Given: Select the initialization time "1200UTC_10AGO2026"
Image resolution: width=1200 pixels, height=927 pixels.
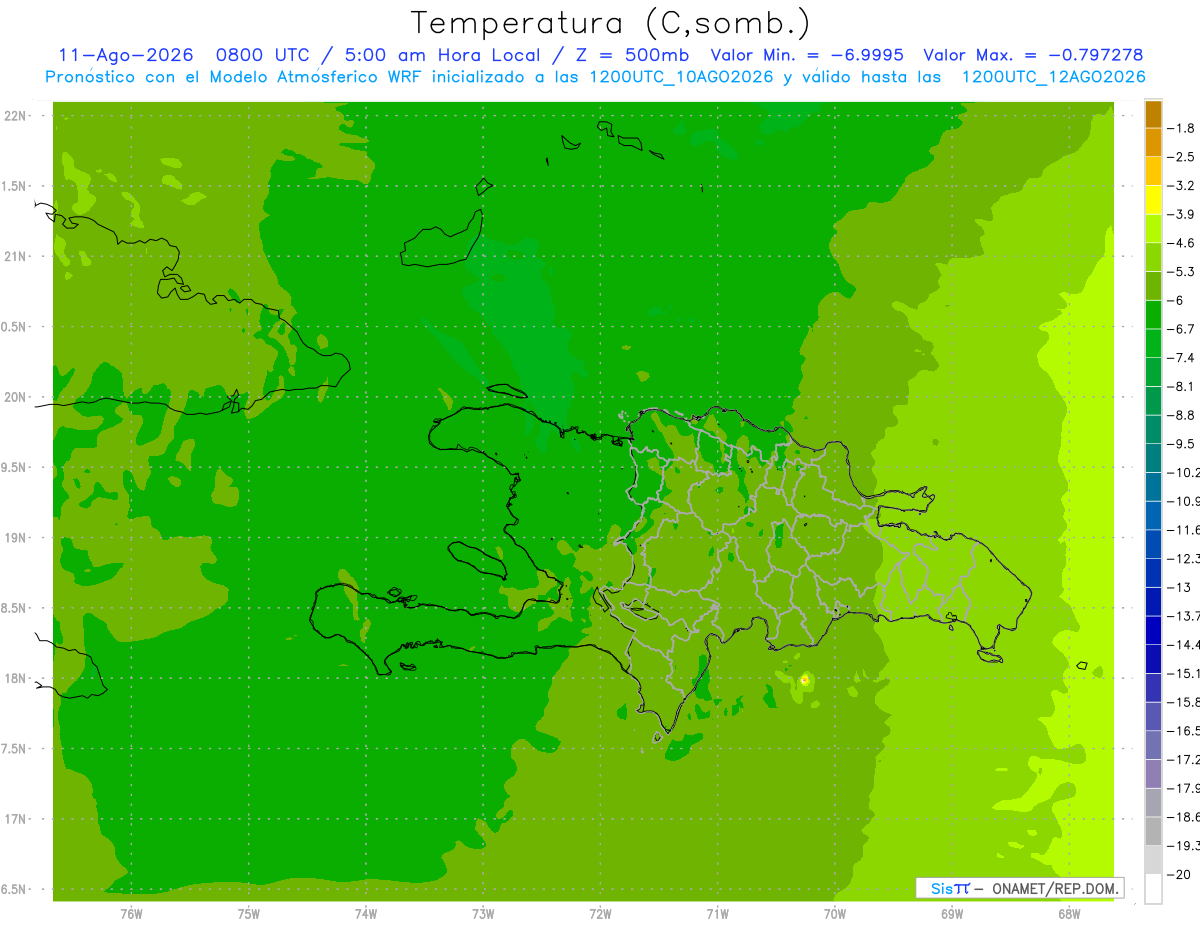Looking at the screenshot, I should 682,77.
